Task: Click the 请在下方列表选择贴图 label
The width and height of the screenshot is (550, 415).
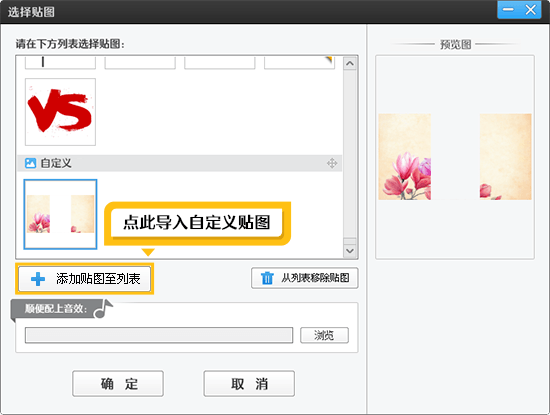Action: point(70,44)
